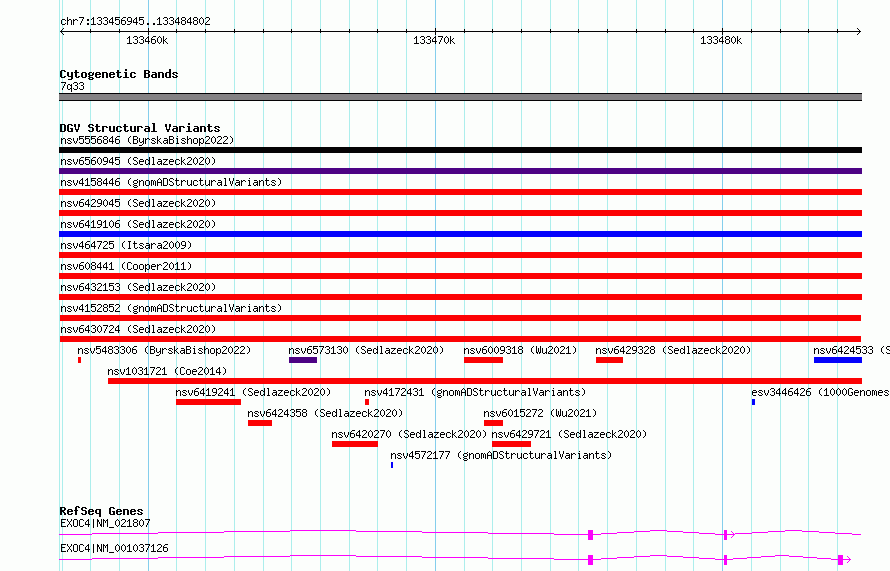Click nsv6015272 (Wu2021) label

pyautogui.click(x=540, y=413)
